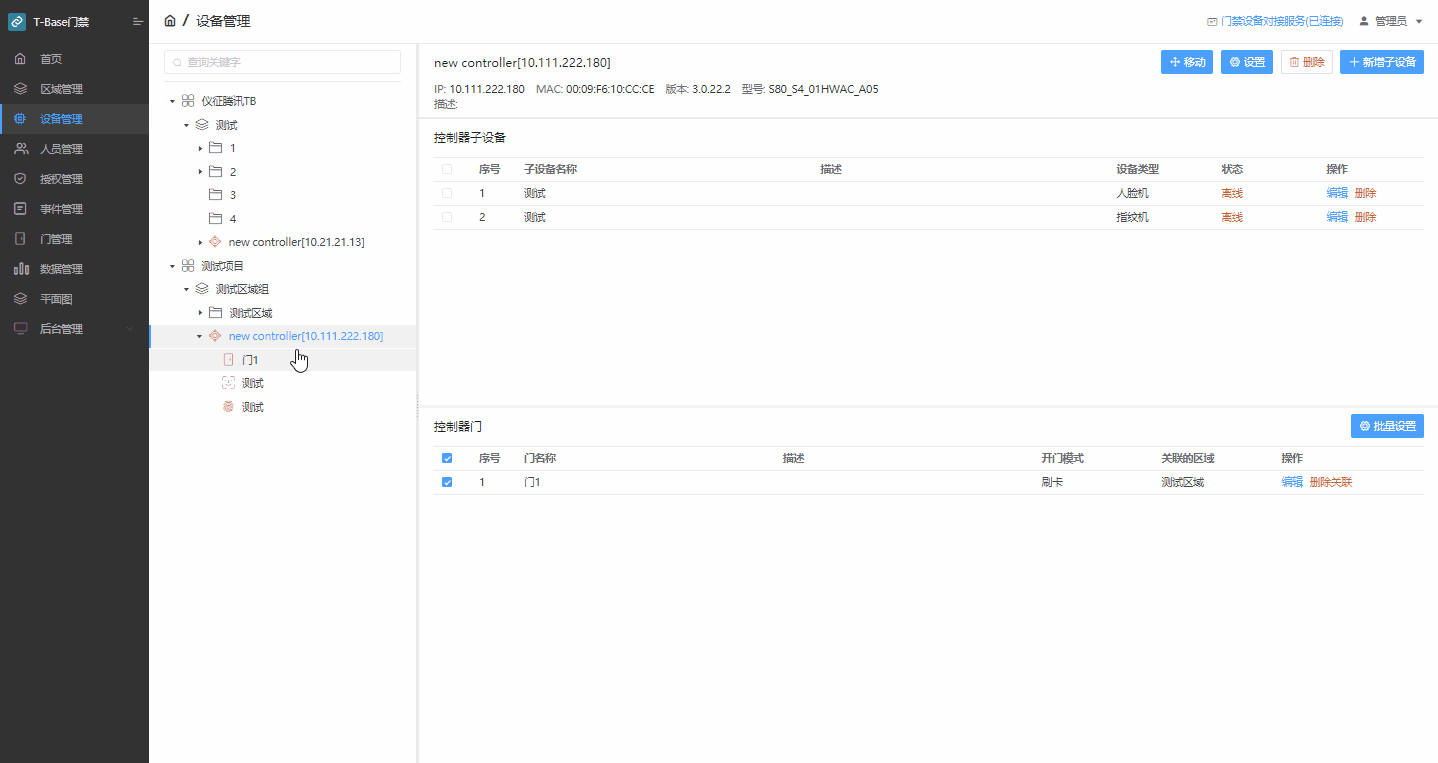Expand folder 1 in the tree

[200, 148]
